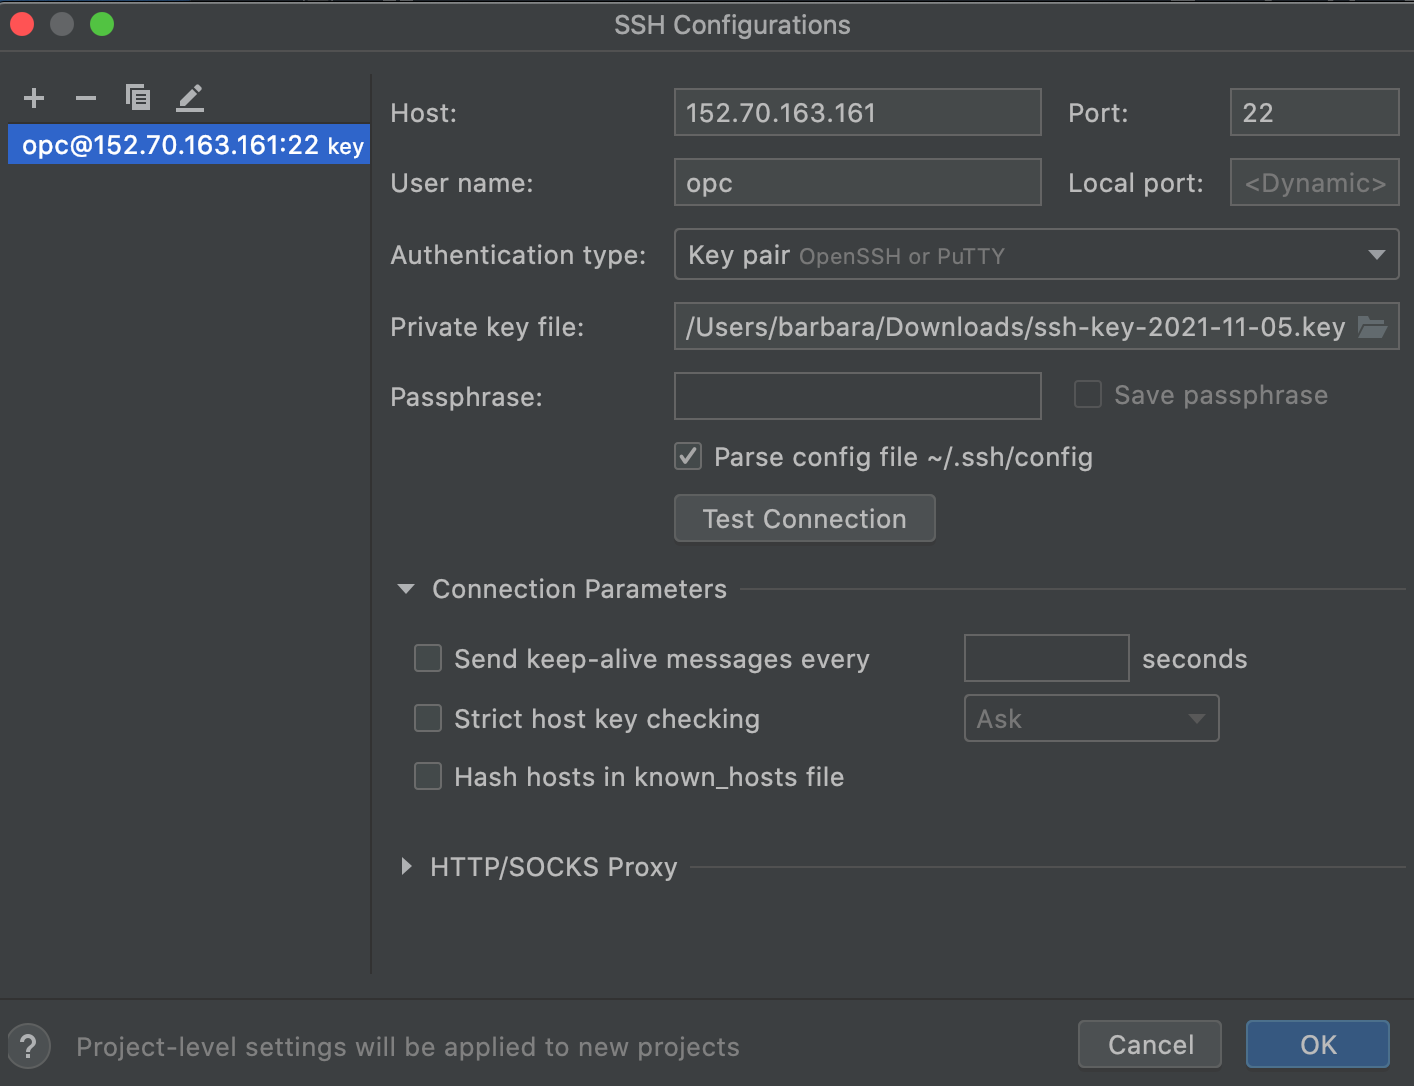The height and width of the screenshot is (1086, 1414).
Task: Collapse the Connection Parameters section
Action: tap(406, 589)
